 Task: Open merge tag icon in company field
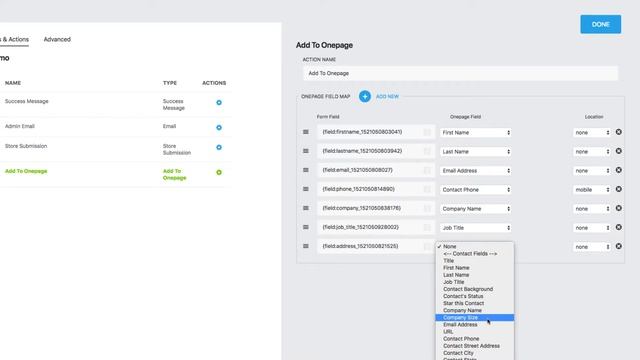[x=427, y=209]
